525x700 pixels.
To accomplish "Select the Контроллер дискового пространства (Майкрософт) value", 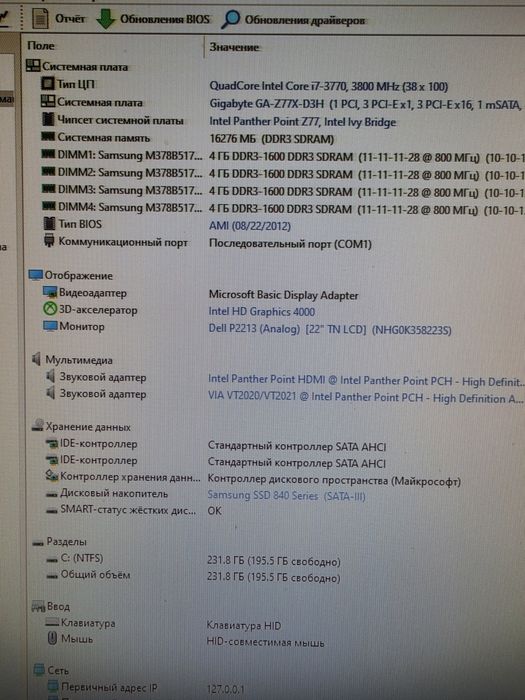I will [334, 480].
